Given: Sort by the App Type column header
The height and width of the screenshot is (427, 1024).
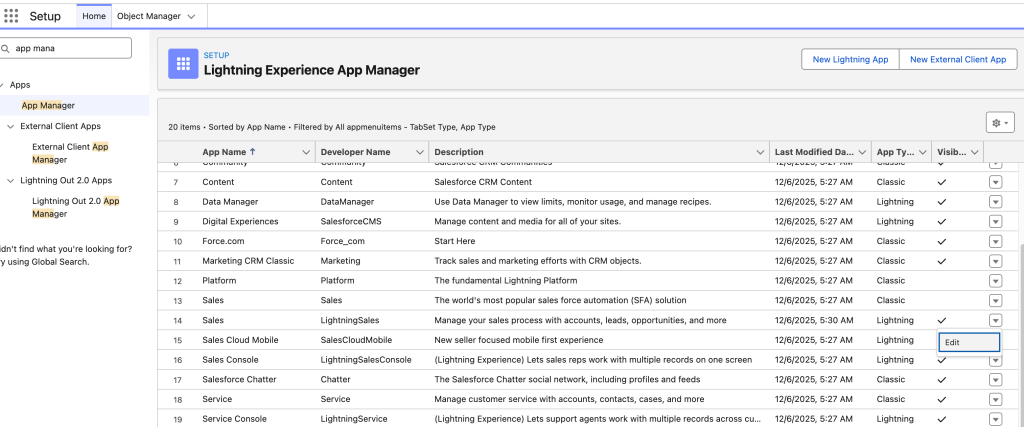Looking at the screenshot, I should point(895,152).
